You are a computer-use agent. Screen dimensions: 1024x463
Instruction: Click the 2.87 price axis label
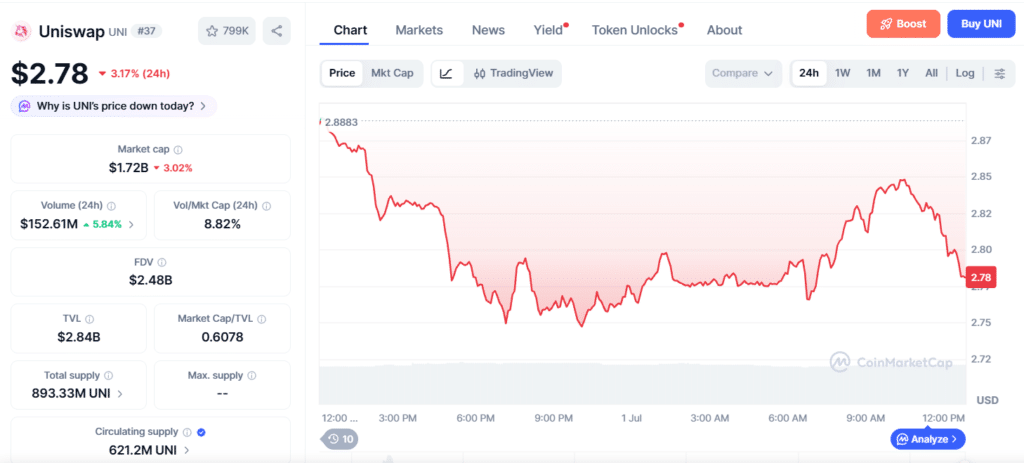(981, 140)
